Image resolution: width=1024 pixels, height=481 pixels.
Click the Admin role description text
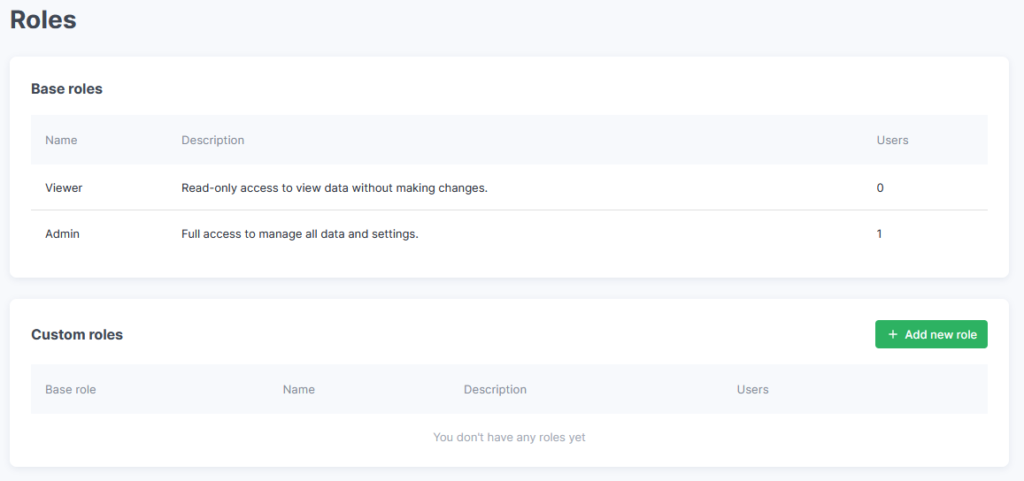click(300, 234)
